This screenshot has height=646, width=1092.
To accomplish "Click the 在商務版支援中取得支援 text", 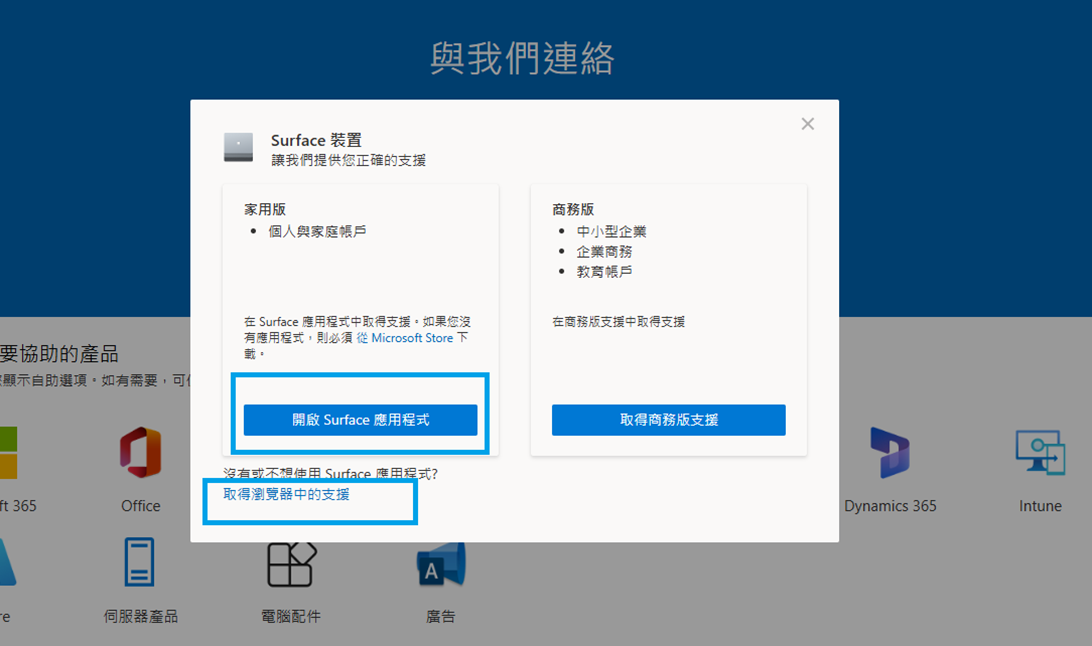I will (618, 322).
